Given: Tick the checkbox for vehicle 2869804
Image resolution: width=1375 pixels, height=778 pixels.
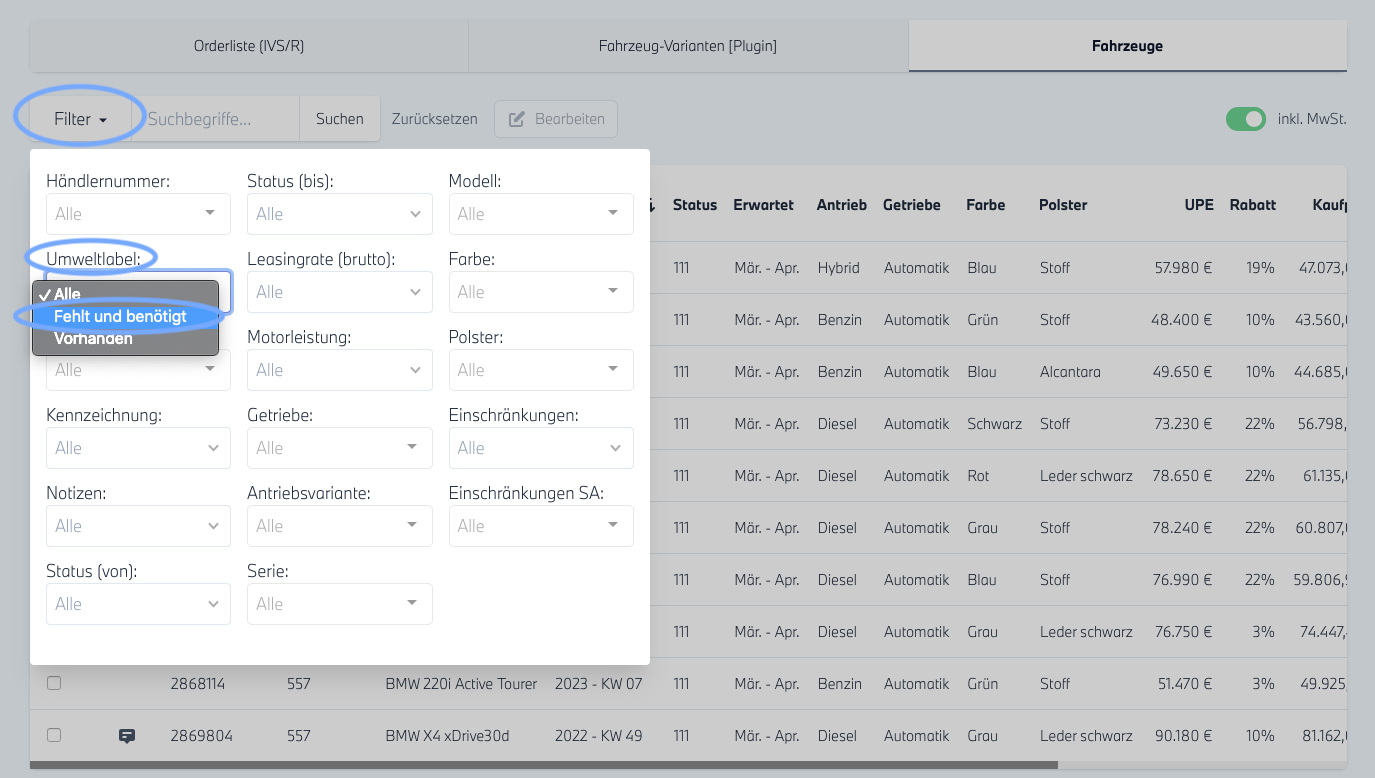Looking at the screenshot, I should (x=54, y=735).
